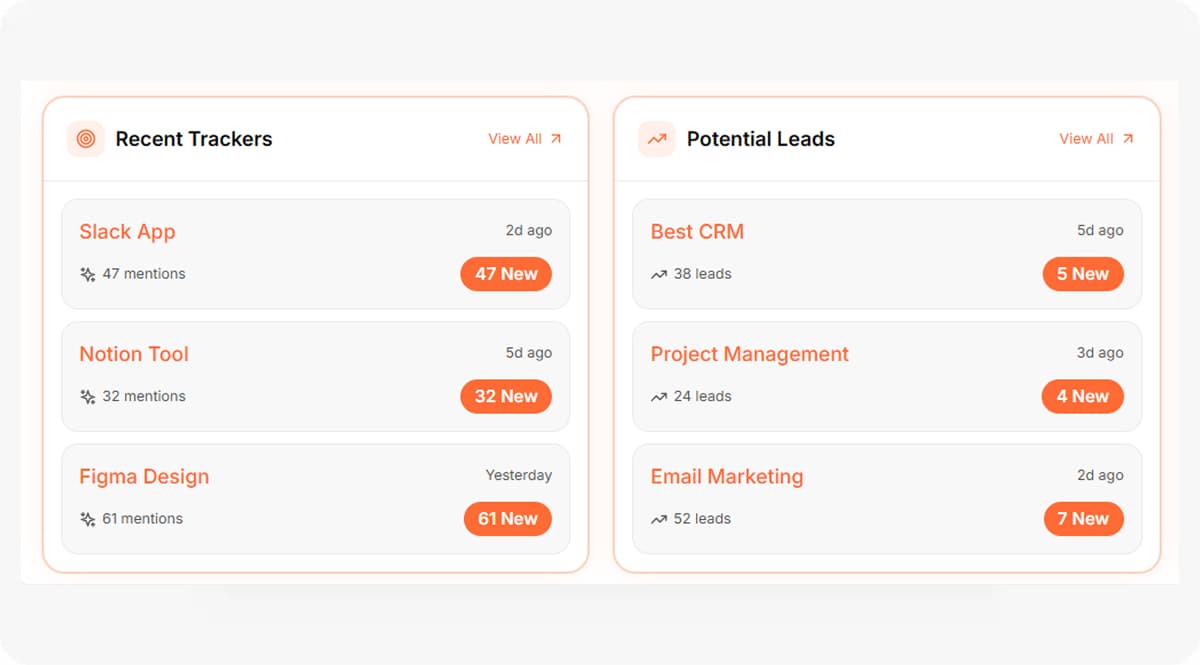Select the leads arrow icon under Project Management
The height and width of the screenshot is (665, 1200).
coord(658,396)
